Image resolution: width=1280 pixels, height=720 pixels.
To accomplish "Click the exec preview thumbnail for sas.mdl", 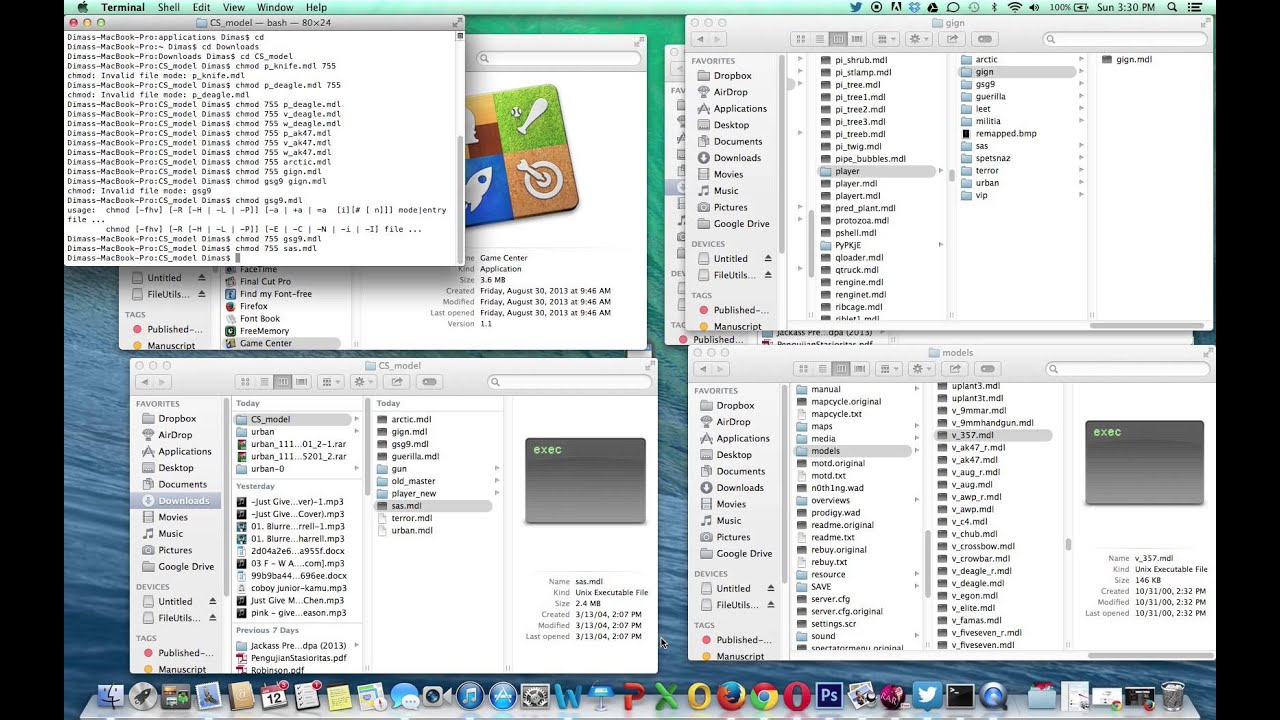I will tap(585, 481).
